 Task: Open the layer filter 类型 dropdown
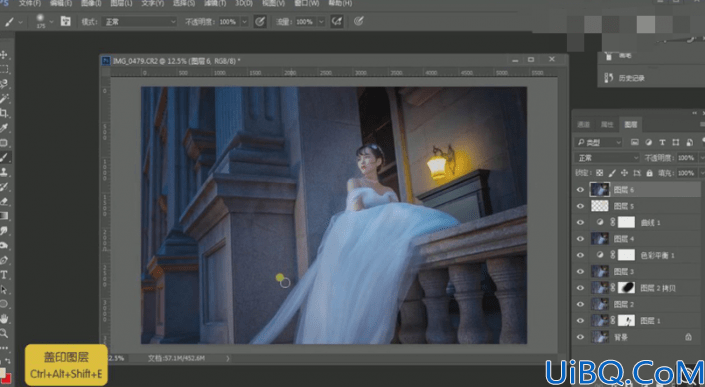click(598, 142)
